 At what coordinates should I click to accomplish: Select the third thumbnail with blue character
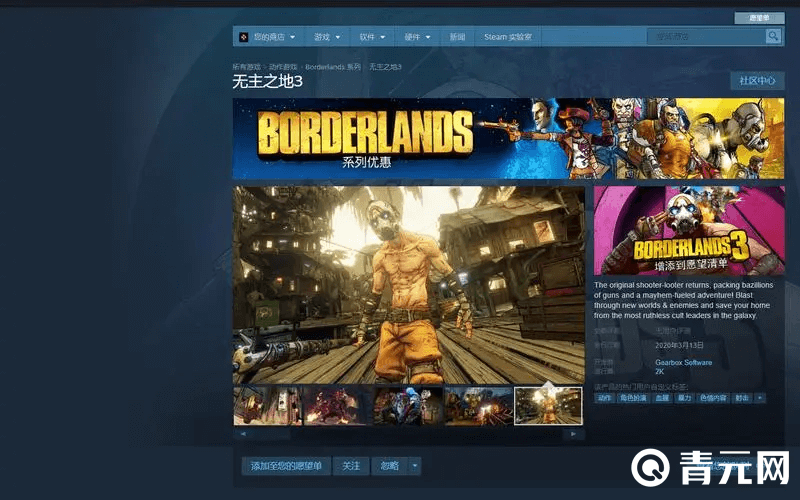[407, 406]
